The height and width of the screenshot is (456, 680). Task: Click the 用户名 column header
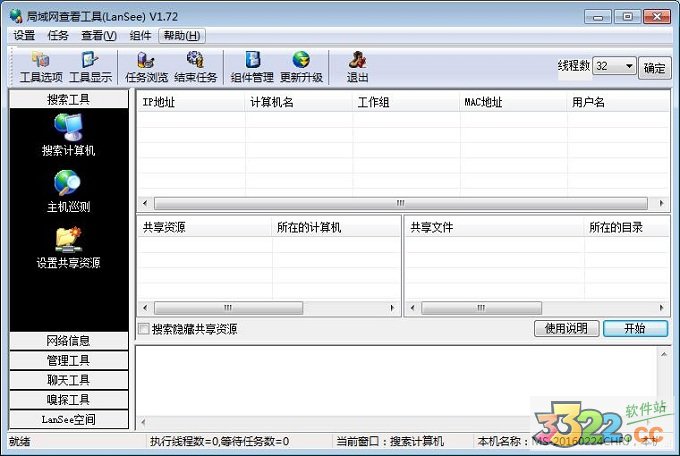pyautogui.click(x=618, y=102)
